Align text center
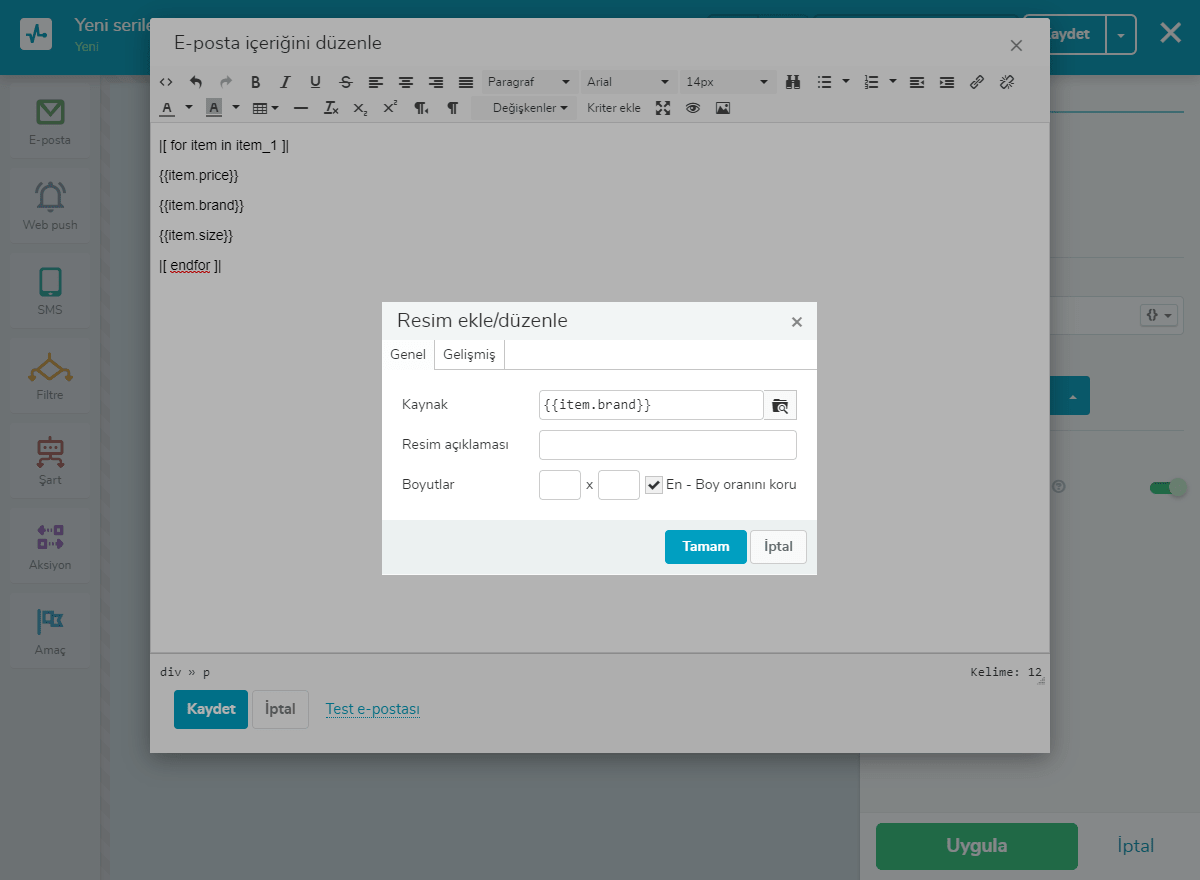This screenshot has width=1200, height=880. [x=405, y=82]
